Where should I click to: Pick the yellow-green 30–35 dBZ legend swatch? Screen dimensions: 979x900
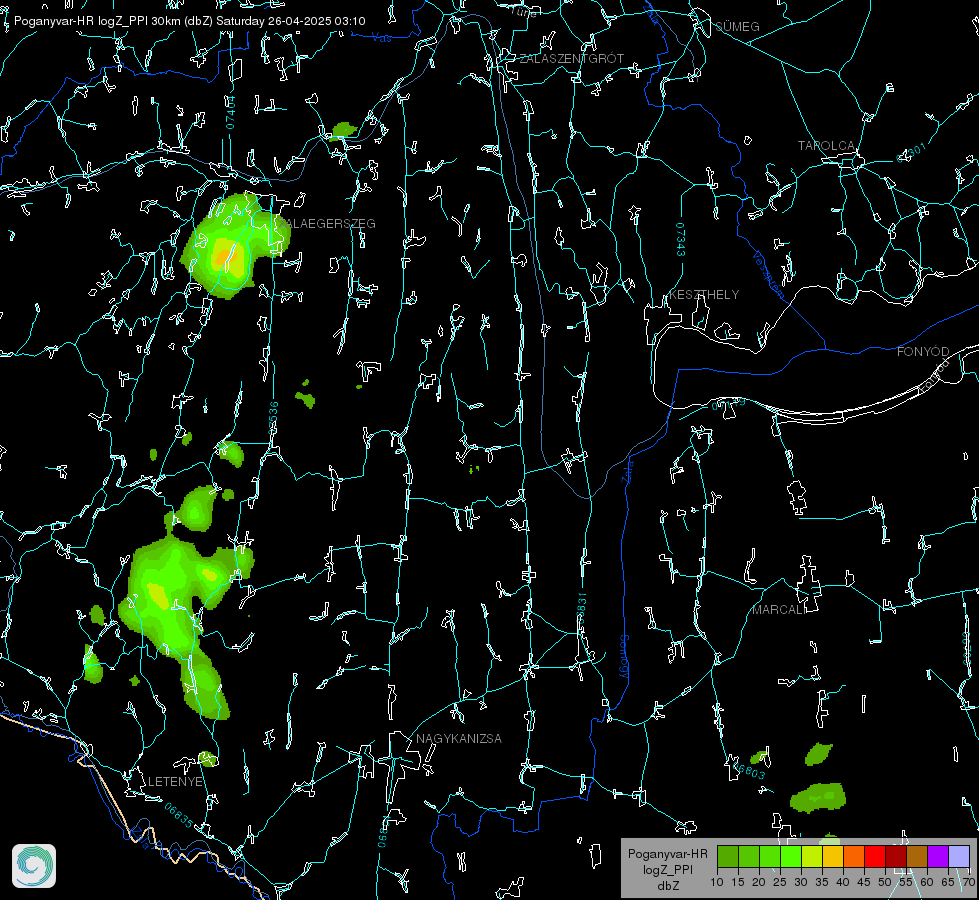(x=812, y=856)
